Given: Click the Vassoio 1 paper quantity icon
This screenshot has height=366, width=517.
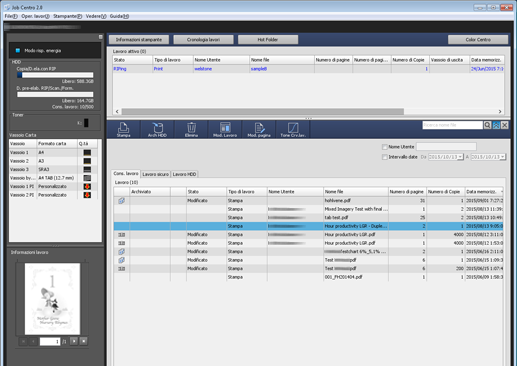Looking at the screenshot, I should (87, 153).
